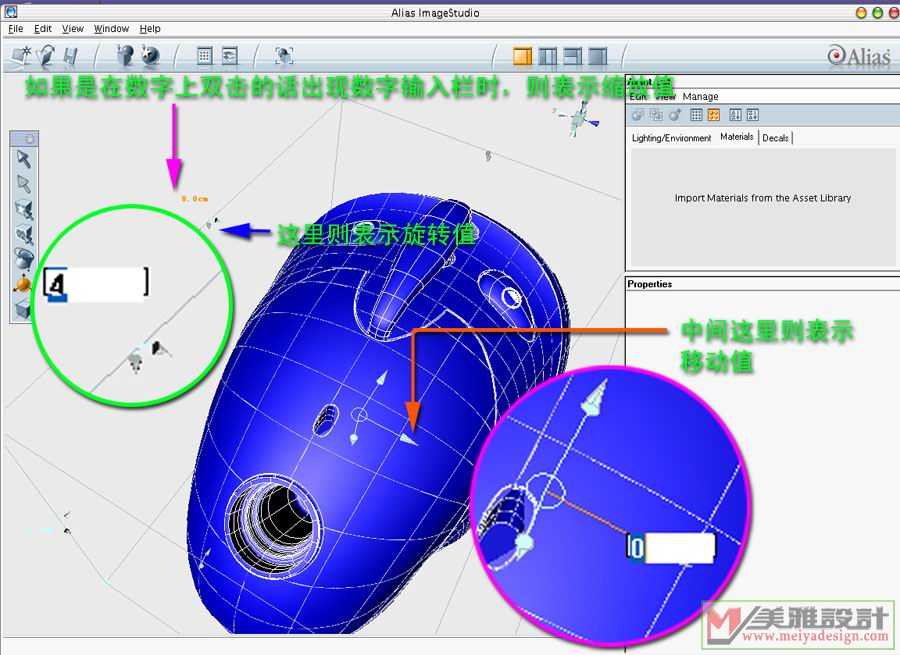The image size is (900, 655).
Task: Select the two-column layout icon
Action: coord(548,56)
